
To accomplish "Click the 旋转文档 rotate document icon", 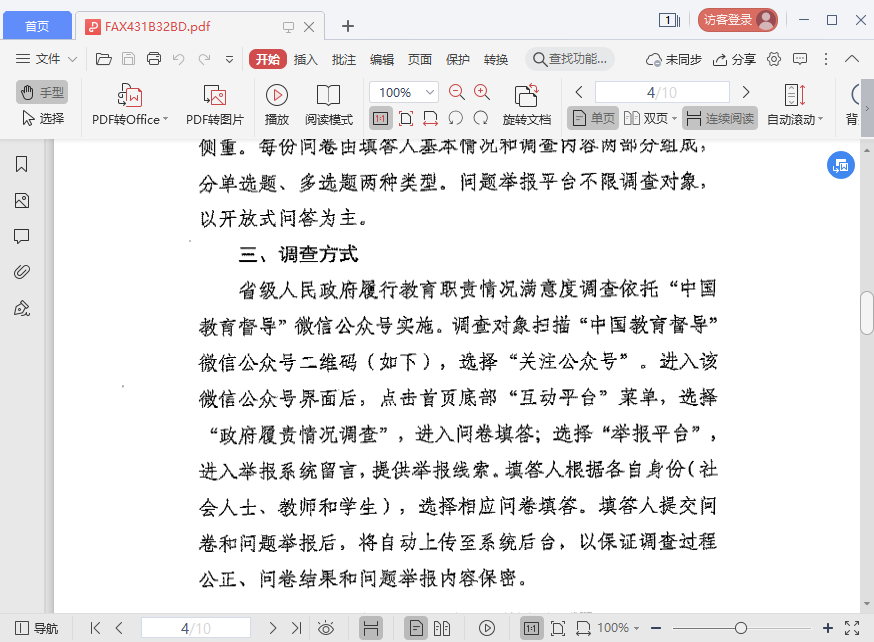I will click(526, 106).
